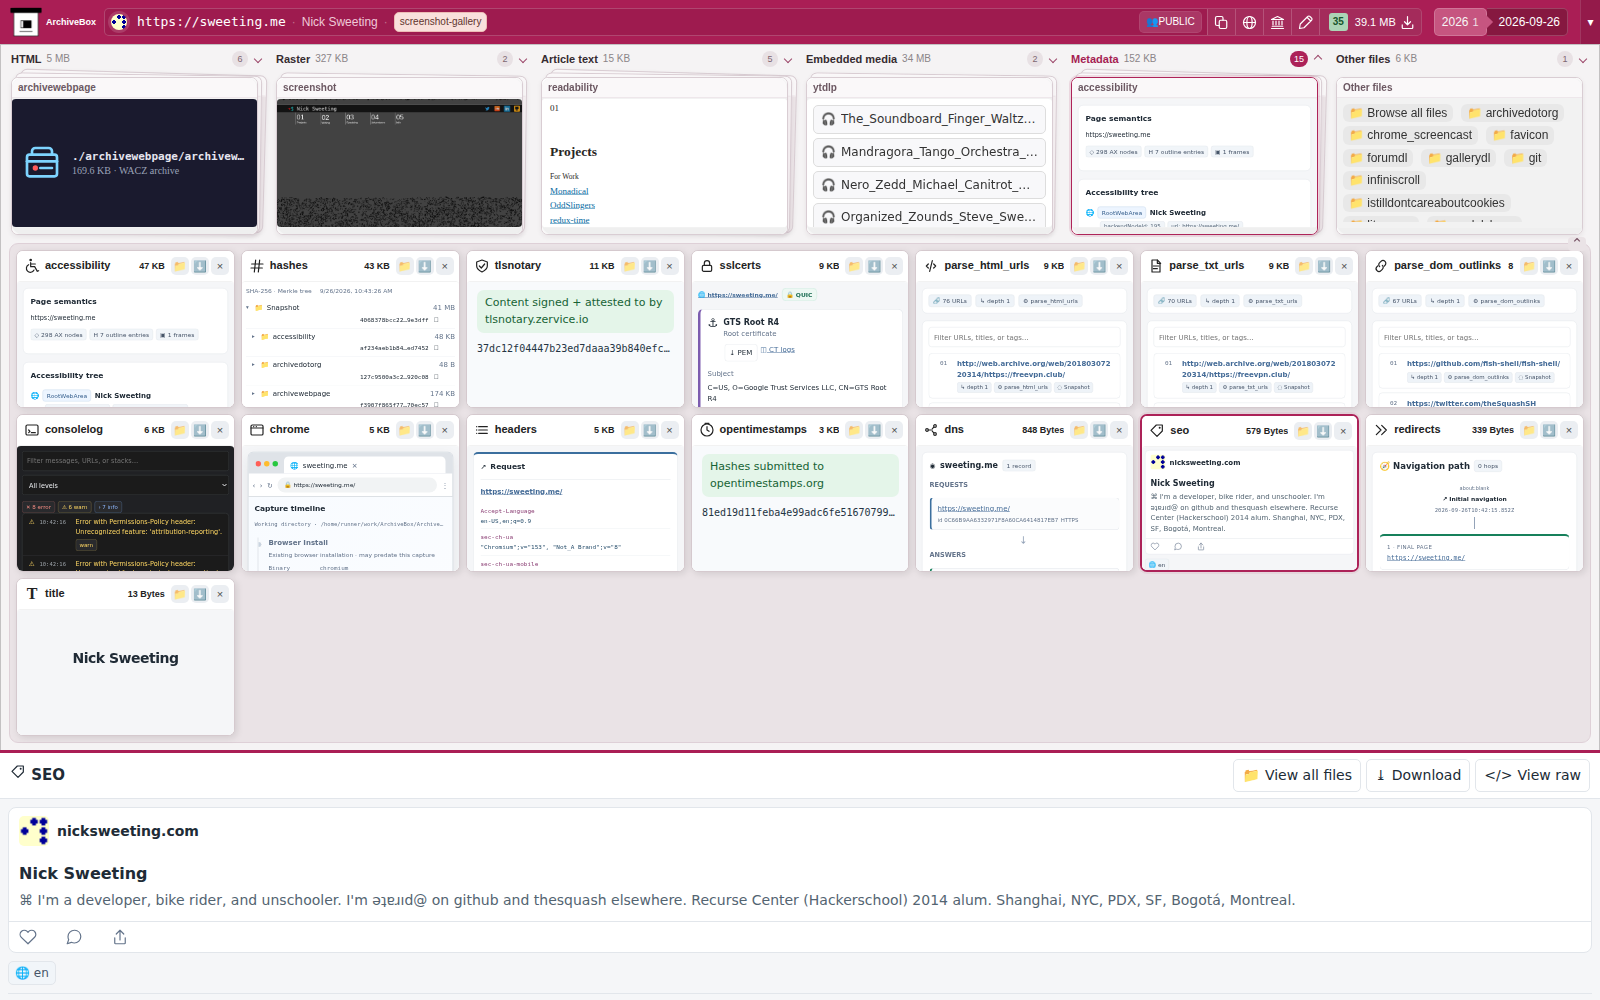Click the filter field in consolelog card
1600x1000 pixels.
pos(126,461)
